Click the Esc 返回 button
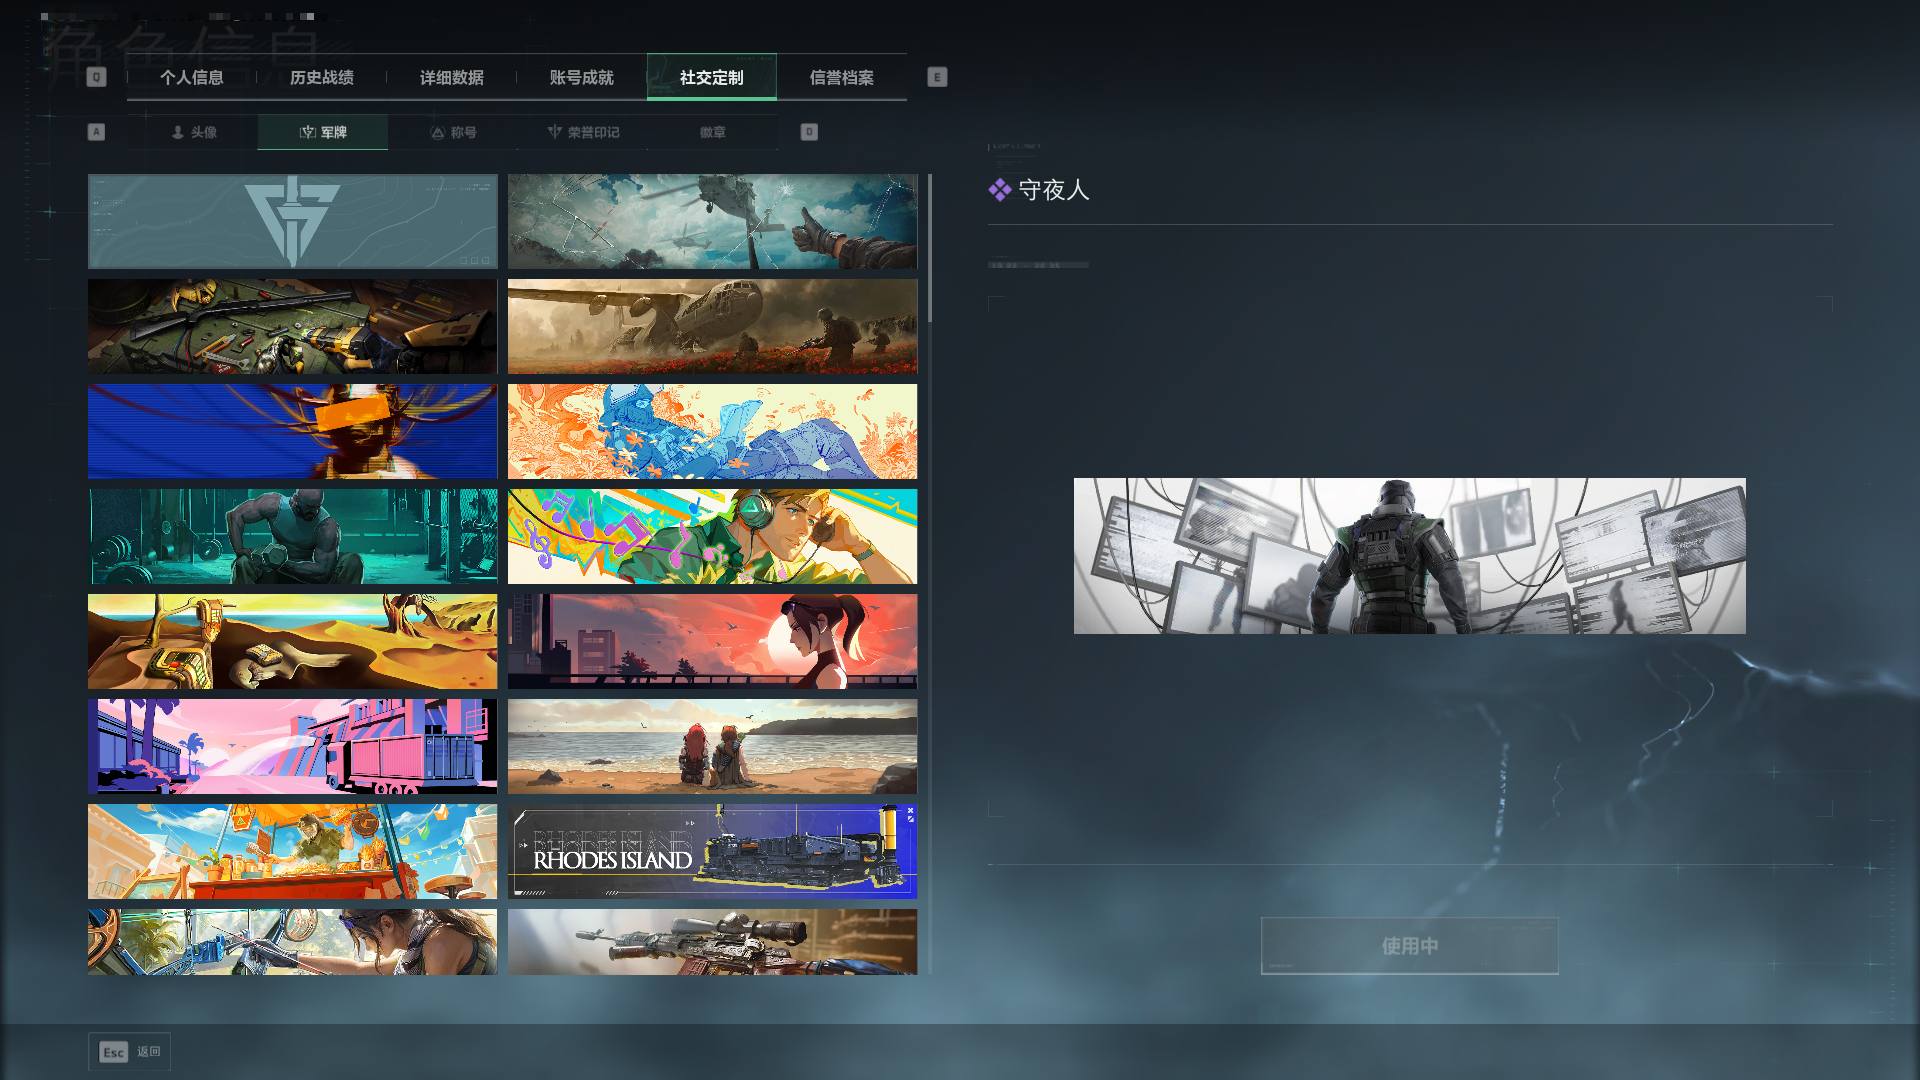Screen dimensions: 1920x1080 tap(129, 1052)
